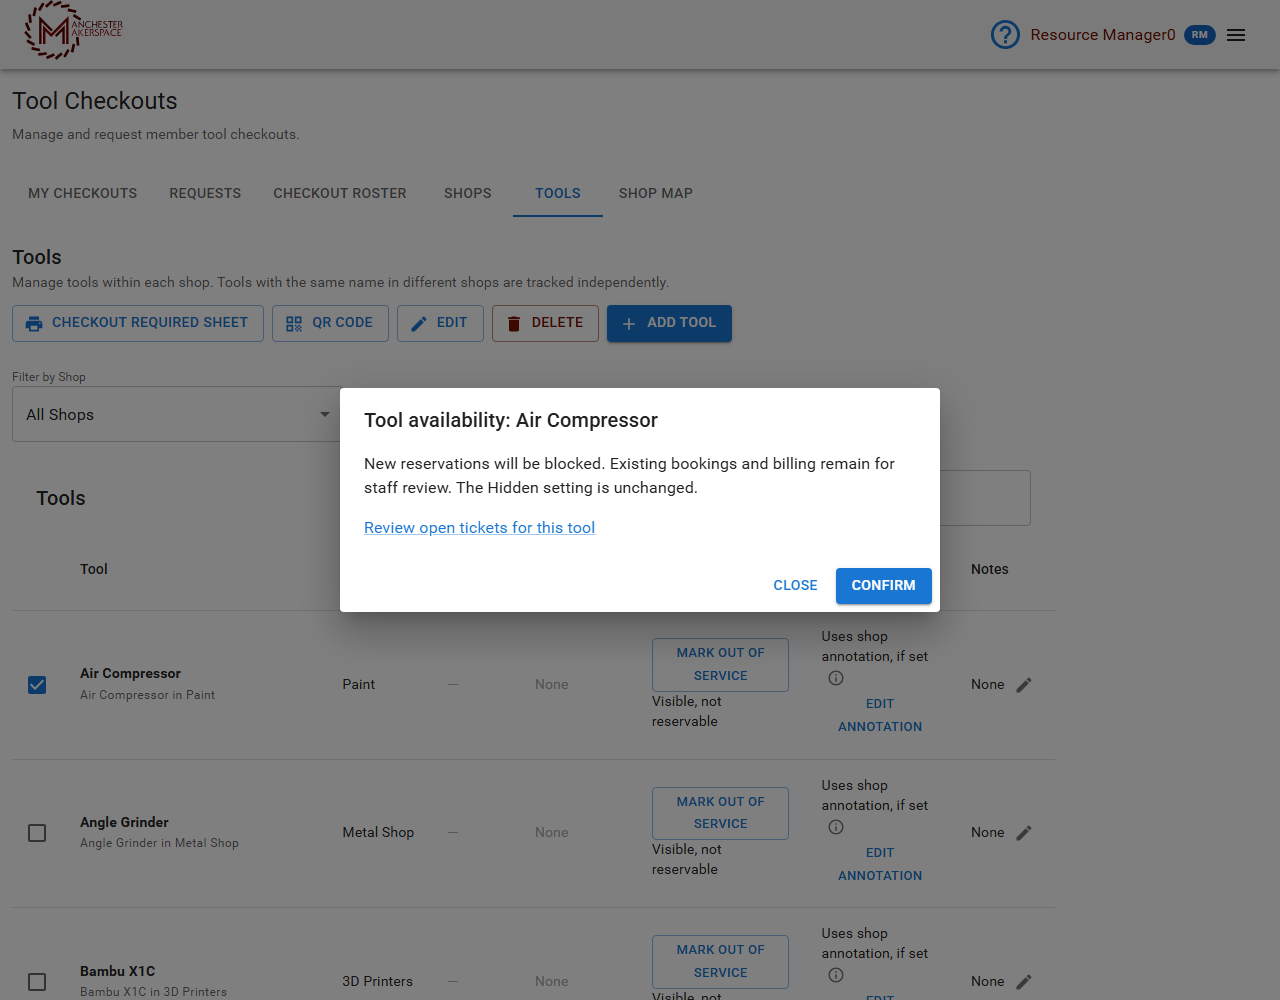Click the info icon in Bambu X1C row
1280x1000 pixels.
(836, 975)
